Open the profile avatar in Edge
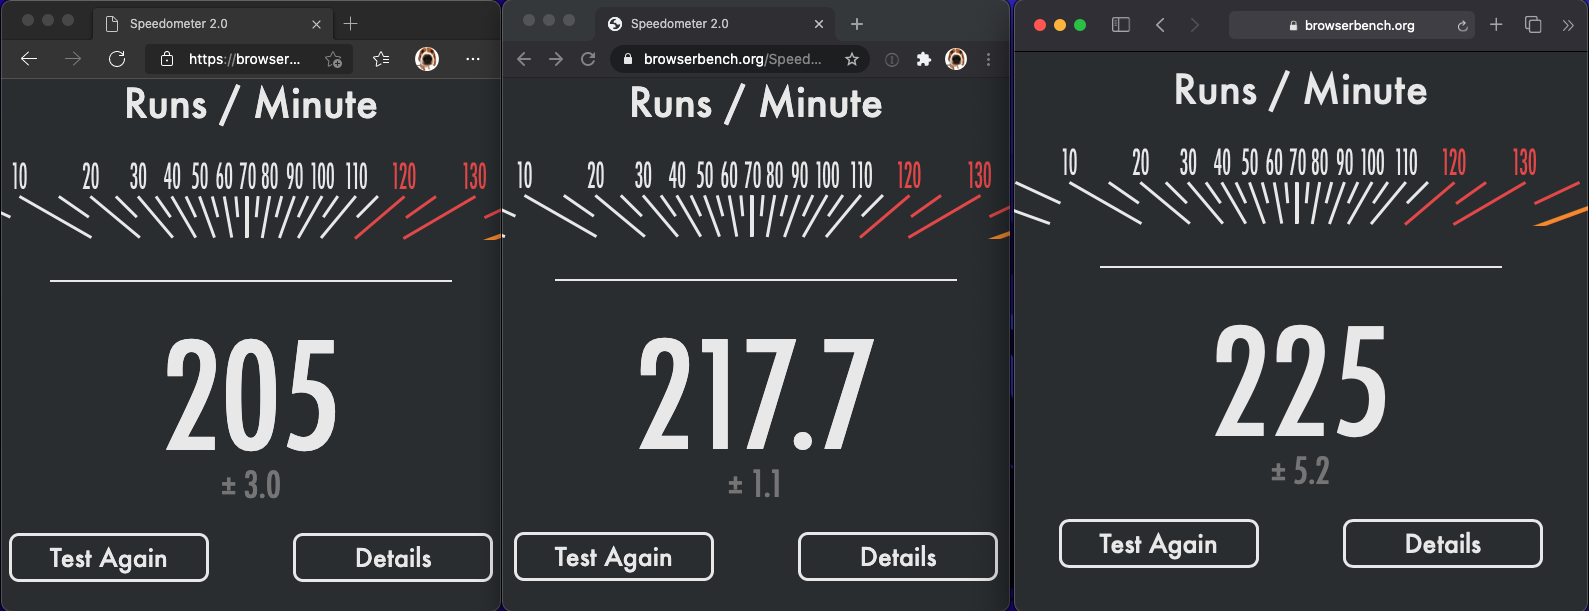This screenshot has height=611, width=1589. [x=427, y=59]
